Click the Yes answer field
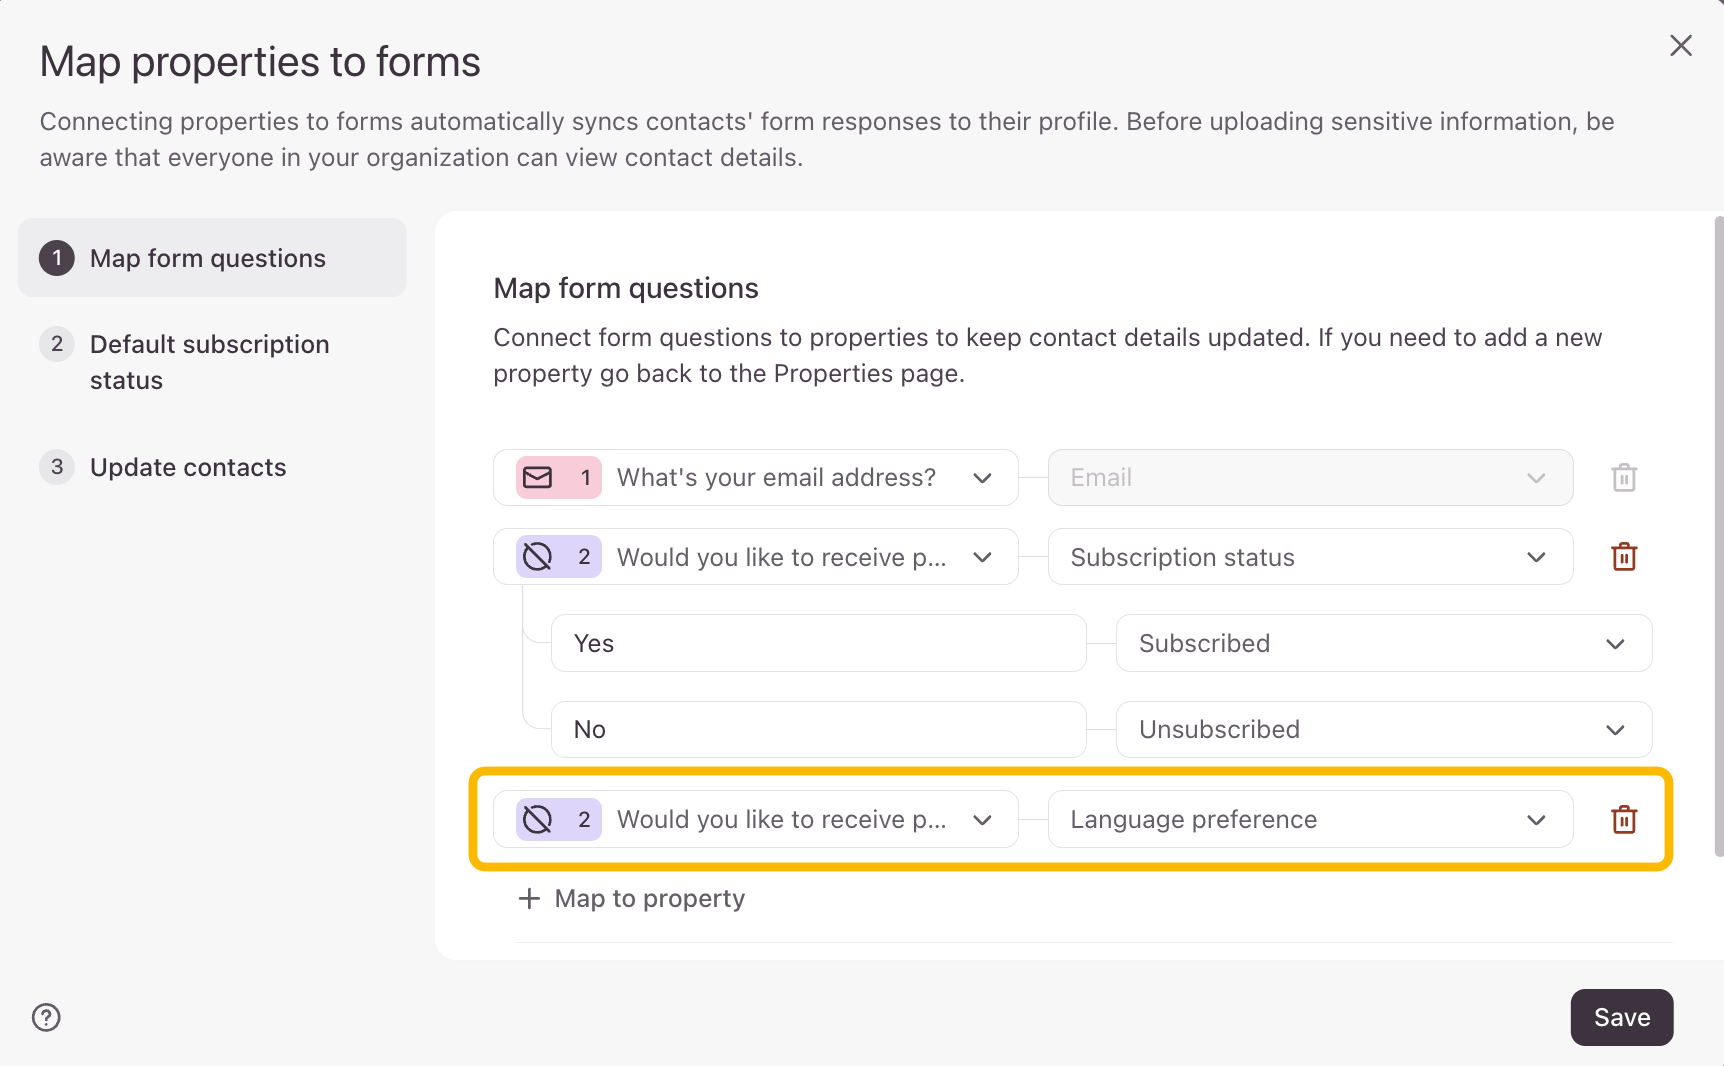Screen dimensions: 1724x1066 (x=818, y=644)
